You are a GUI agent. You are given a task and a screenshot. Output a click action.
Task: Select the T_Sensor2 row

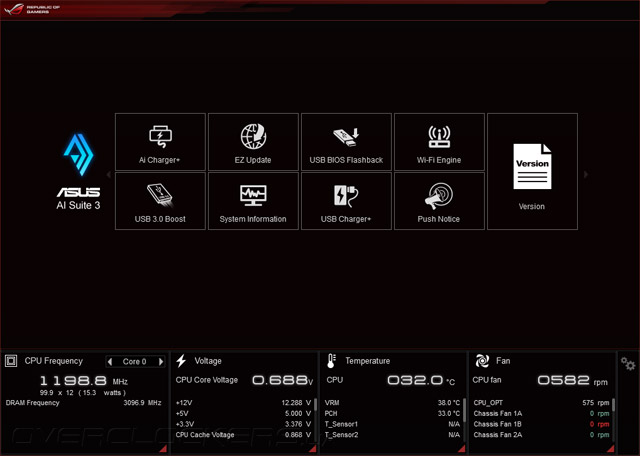coord(392,435)
